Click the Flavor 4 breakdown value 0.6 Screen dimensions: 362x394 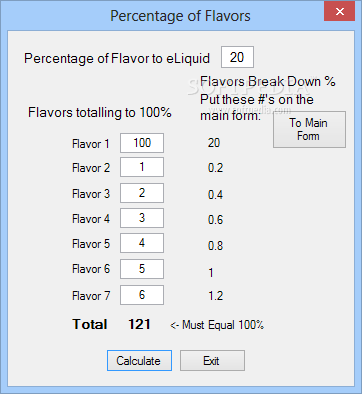(x=215, y=220)
